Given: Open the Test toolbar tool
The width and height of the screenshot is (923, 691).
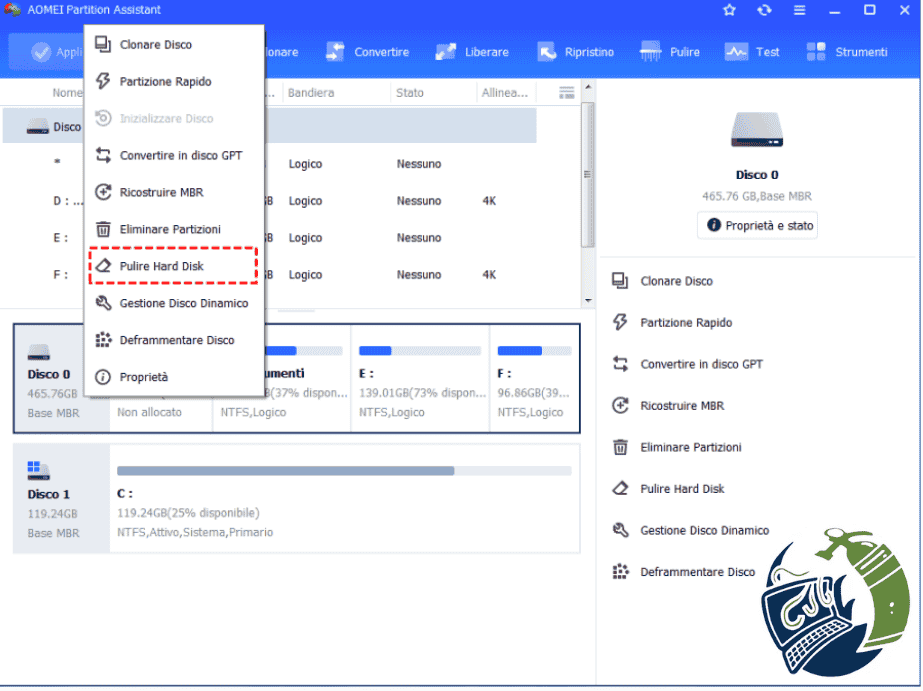Looking at the screenshot, I should tap(752, 52).
